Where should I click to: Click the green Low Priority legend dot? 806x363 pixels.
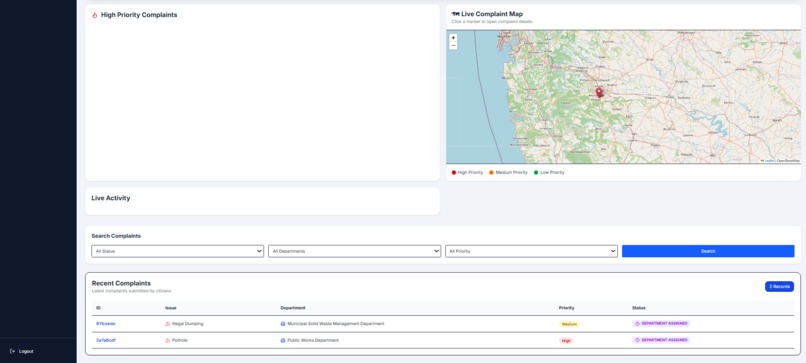(x=536, y=173)
